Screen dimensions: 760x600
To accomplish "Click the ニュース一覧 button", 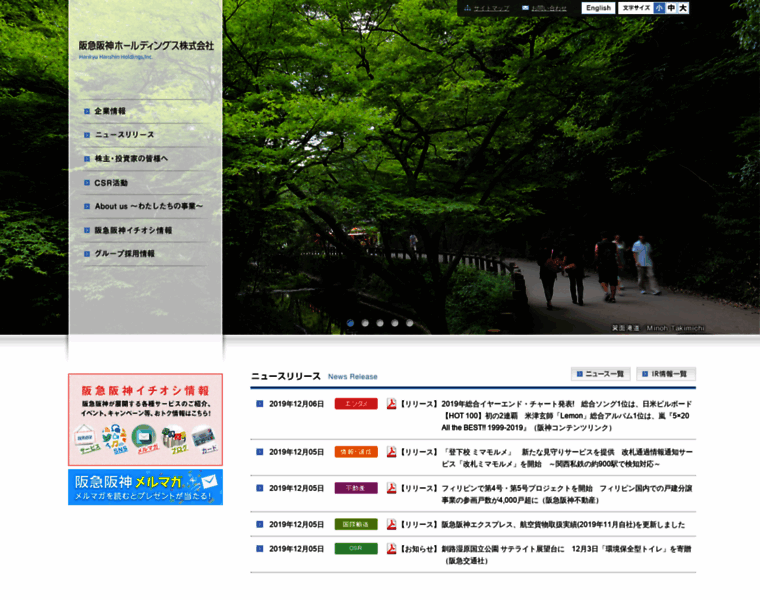I will (x=601, y=374).
